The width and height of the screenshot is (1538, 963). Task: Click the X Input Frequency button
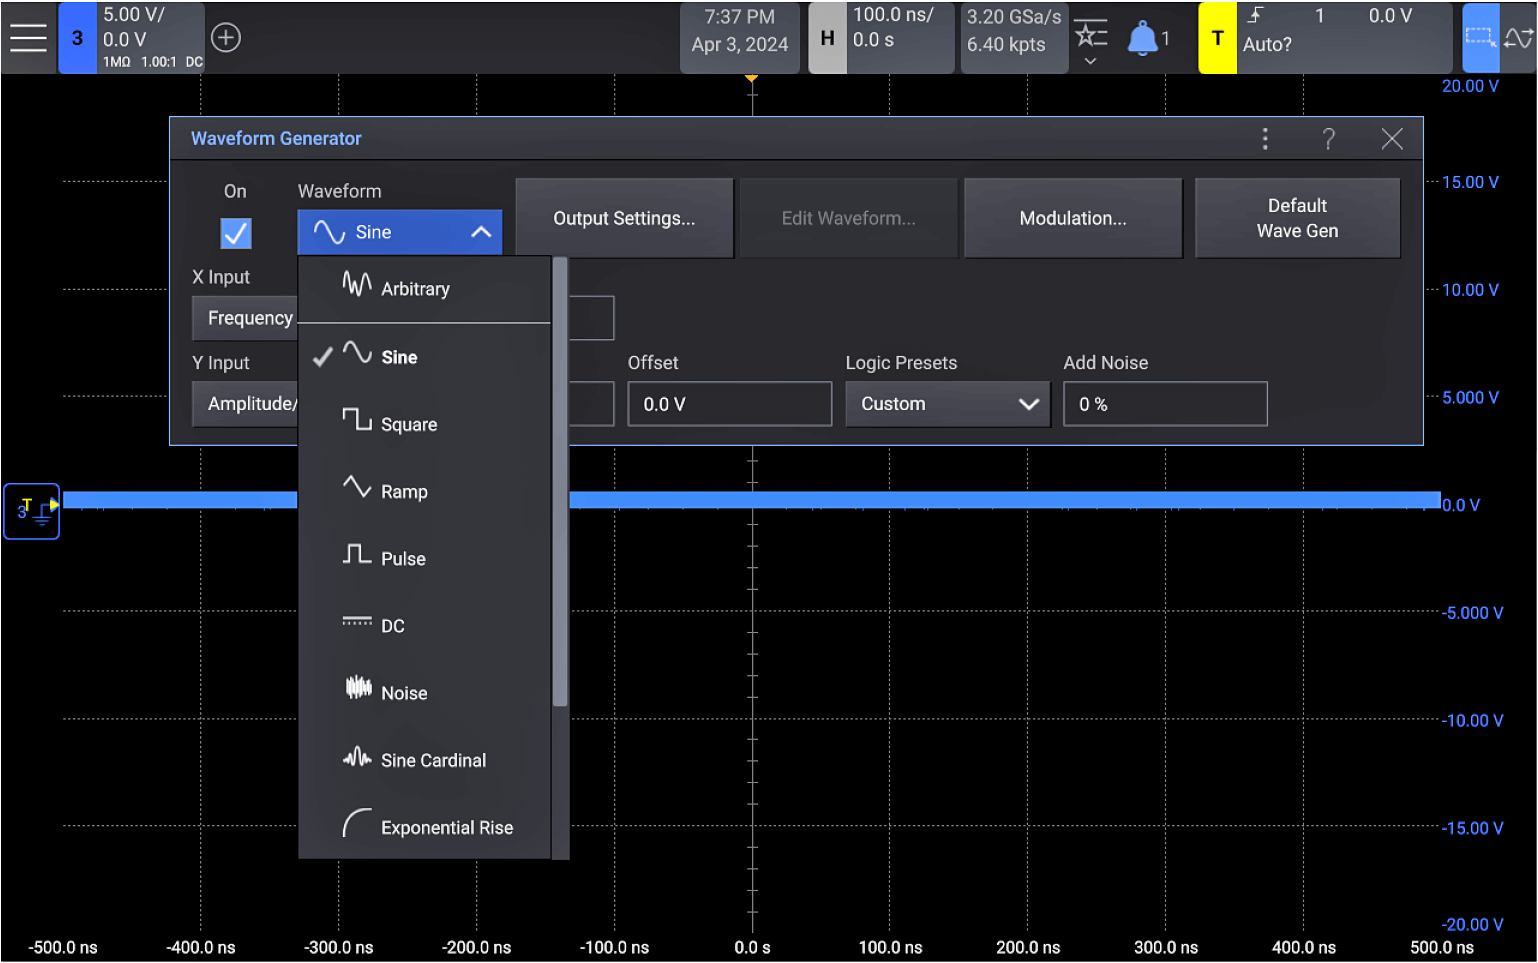click(245, 318)
